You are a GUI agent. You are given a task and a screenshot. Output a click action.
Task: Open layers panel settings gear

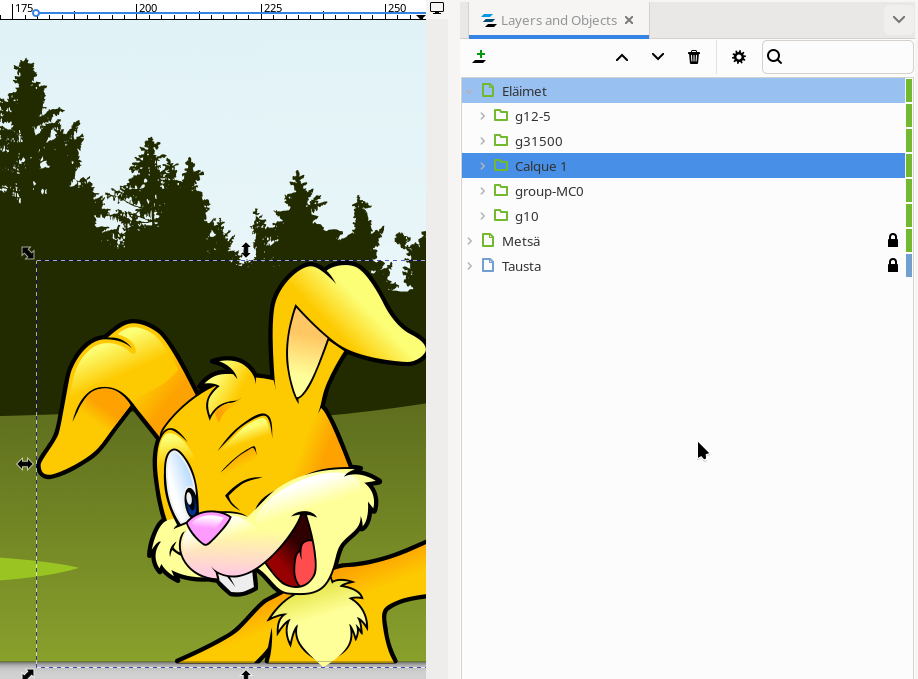739,57
